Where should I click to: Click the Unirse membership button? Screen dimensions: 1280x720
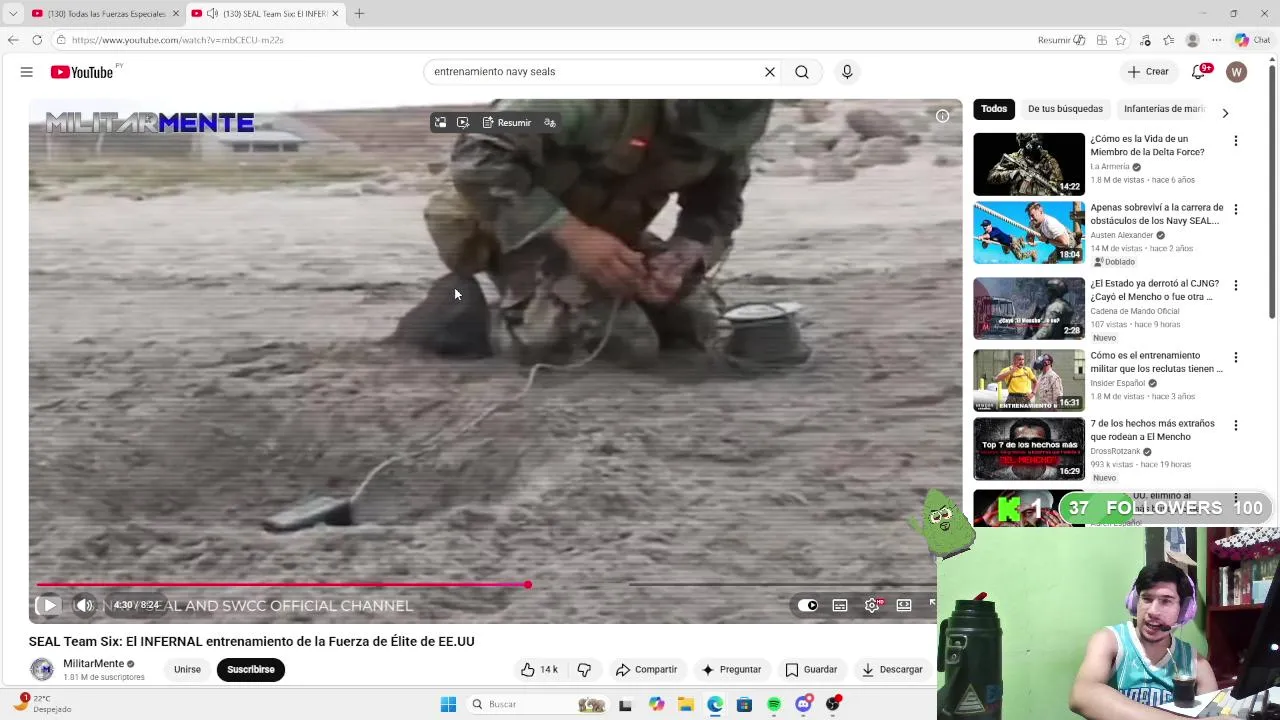pos(187,670)
